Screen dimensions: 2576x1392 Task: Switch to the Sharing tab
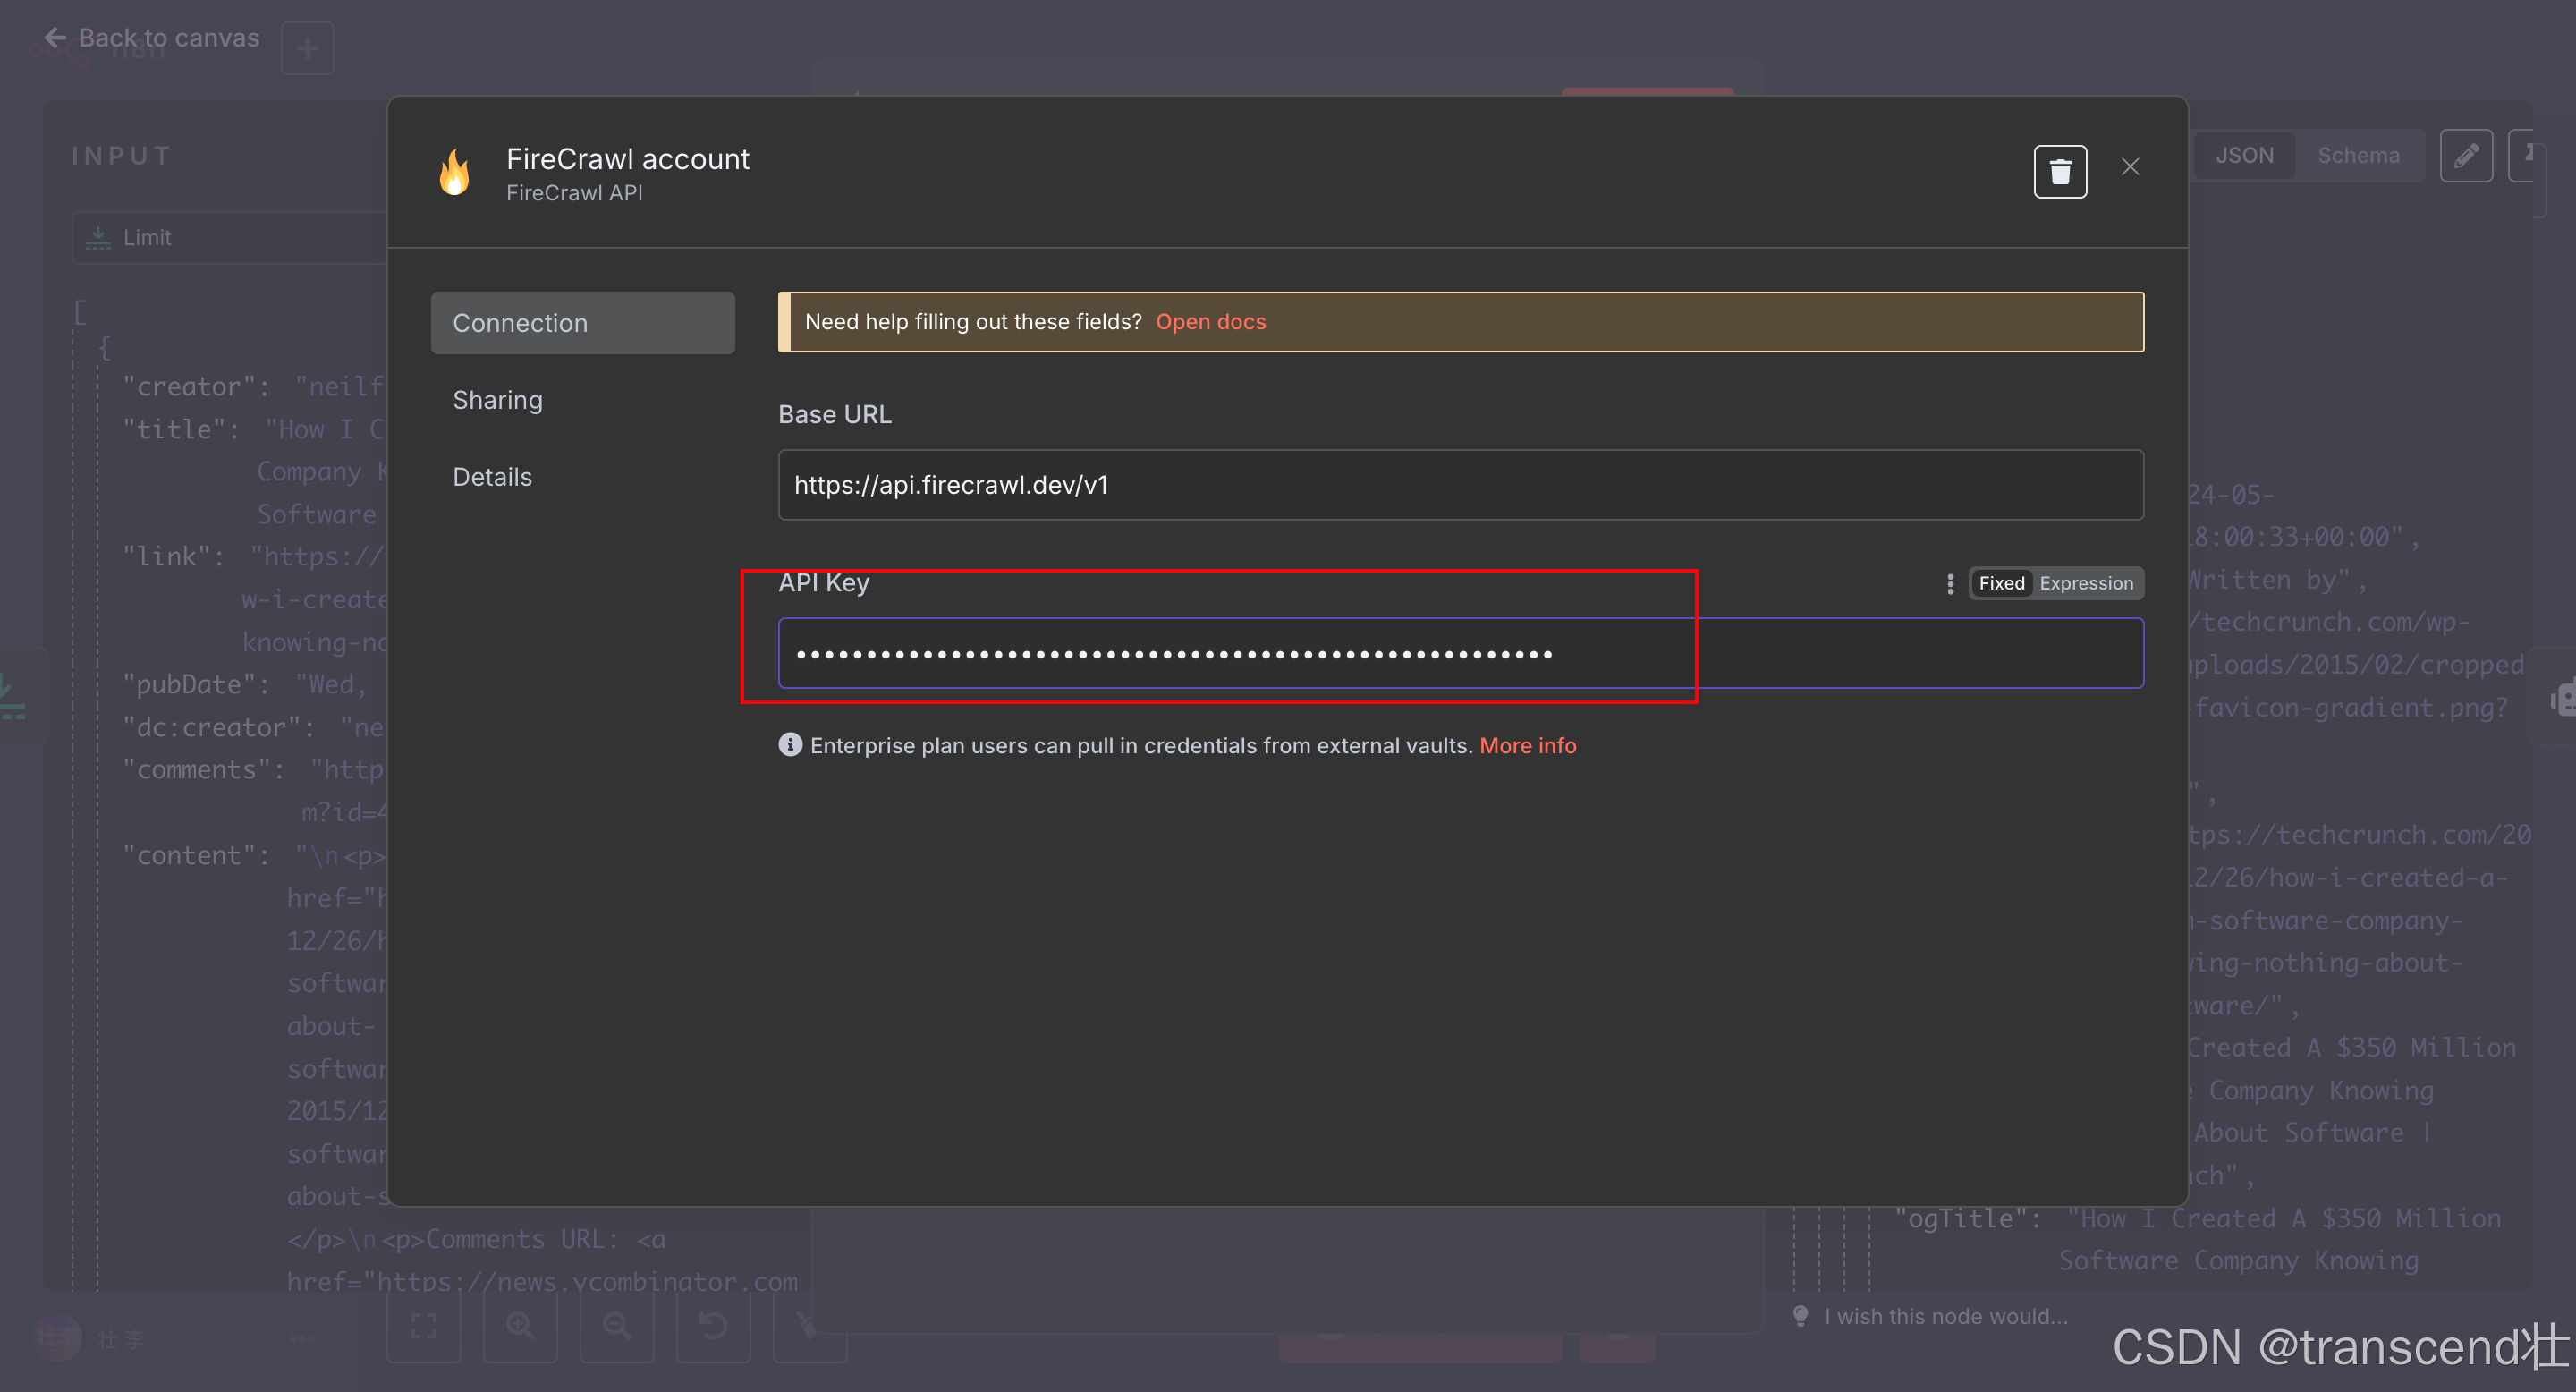(x=497, y=400)
